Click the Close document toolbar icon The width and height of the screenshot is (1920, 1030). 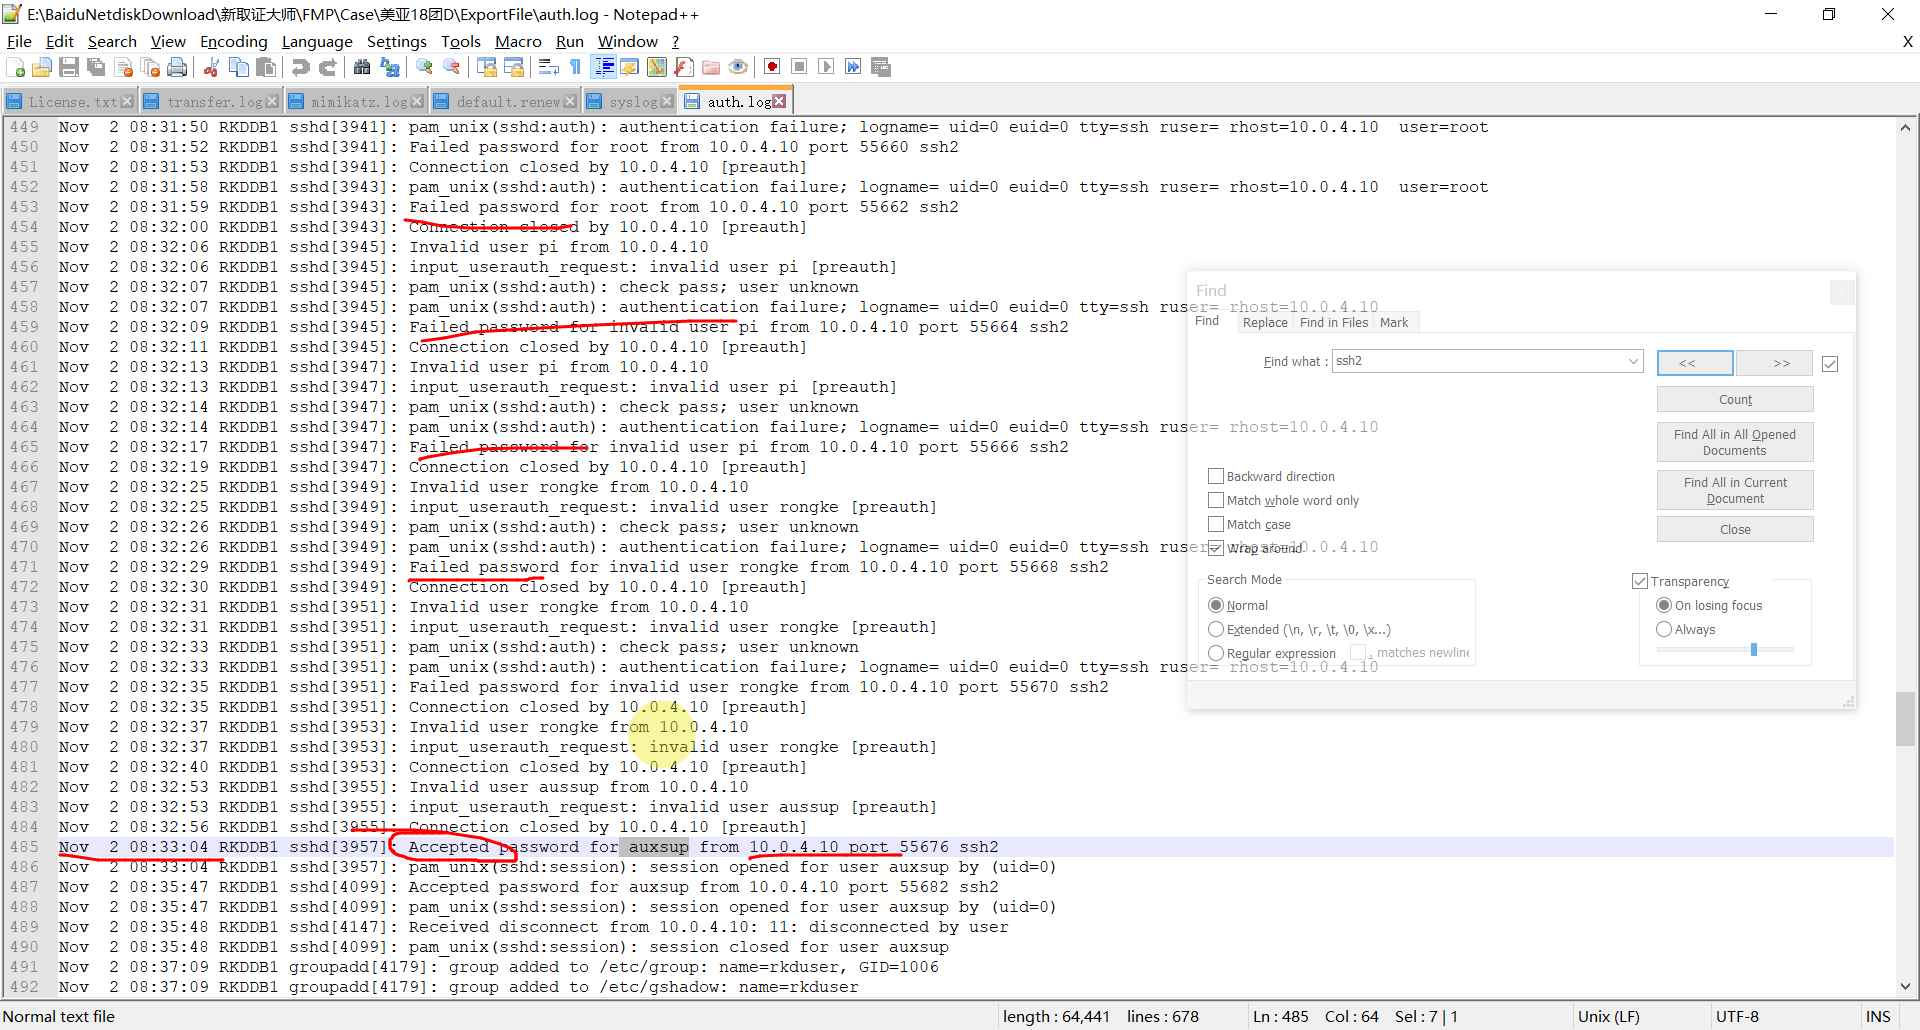[x=124, y=67]
